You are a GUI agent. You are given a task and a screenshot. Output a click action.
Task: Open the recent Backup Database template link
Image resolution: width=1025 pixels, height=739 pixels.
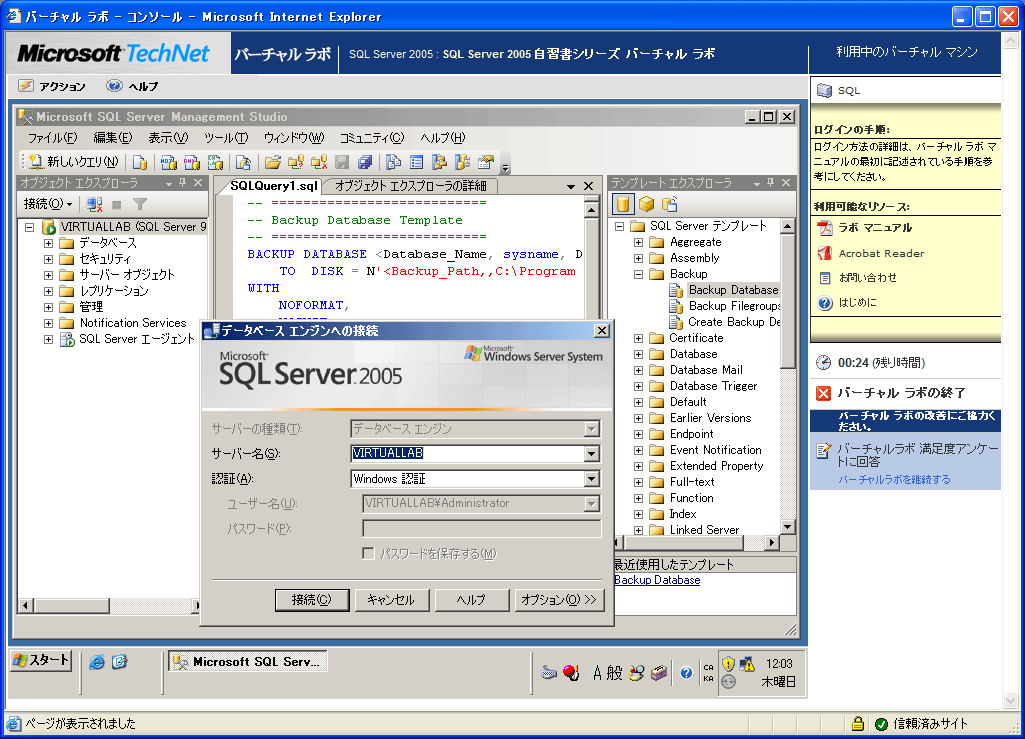[x=657, y=580]
